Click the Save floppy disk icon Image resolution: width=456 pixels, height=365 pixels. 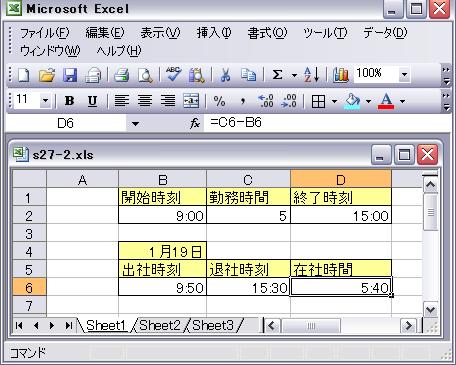point(70,75)
